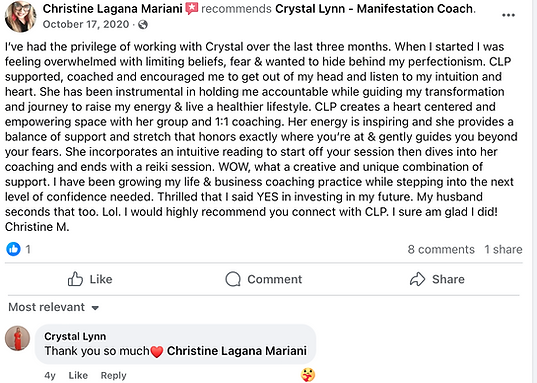Image resolution: width=537 pixels, height=383 pixels.
Task: Visit Crystal Lynn - Manifestation Coach page
Action: 375,9
